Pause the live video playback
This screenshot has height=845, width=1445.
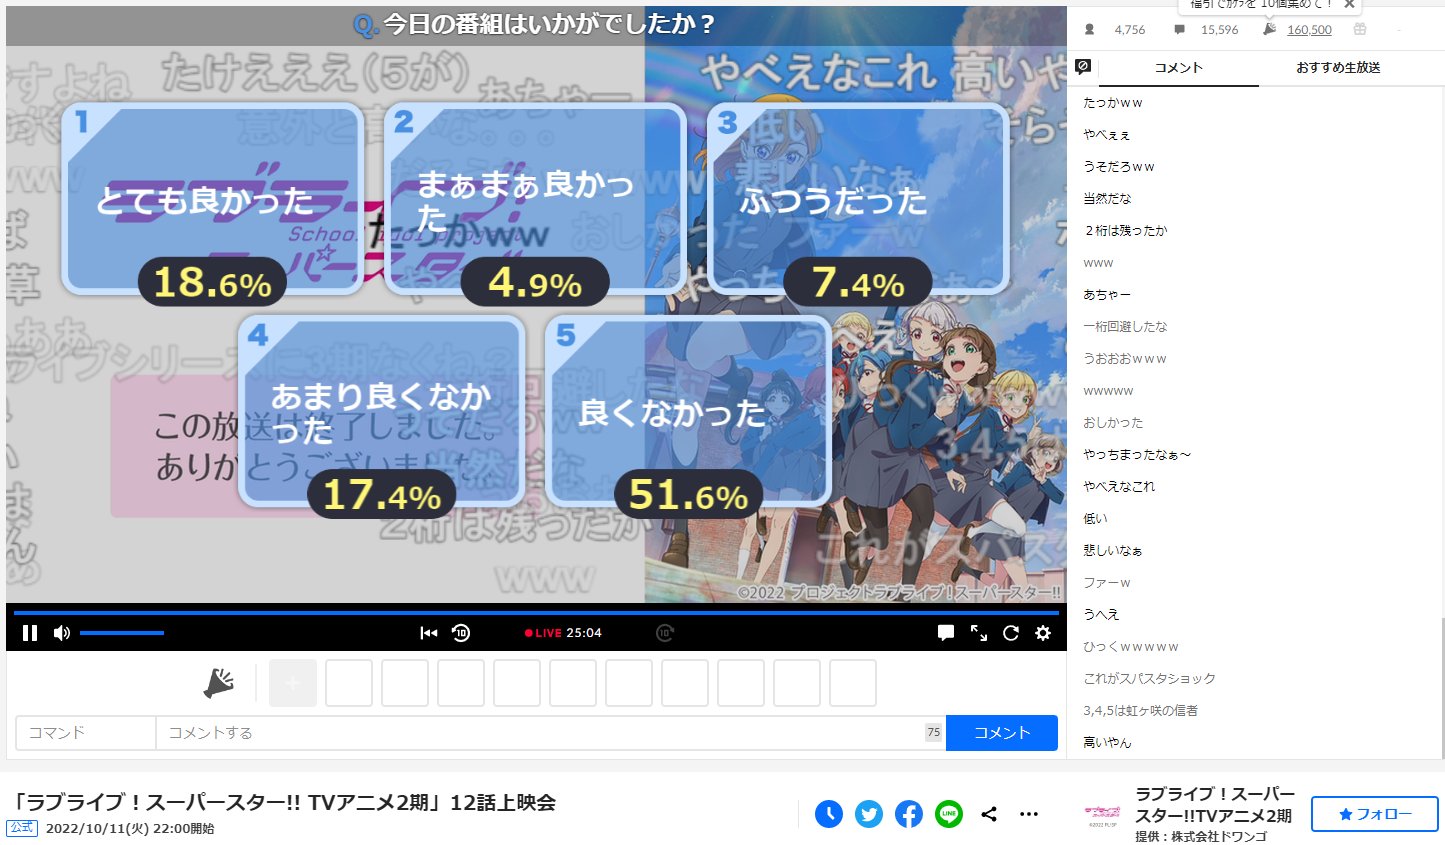(x=30, y=633)
